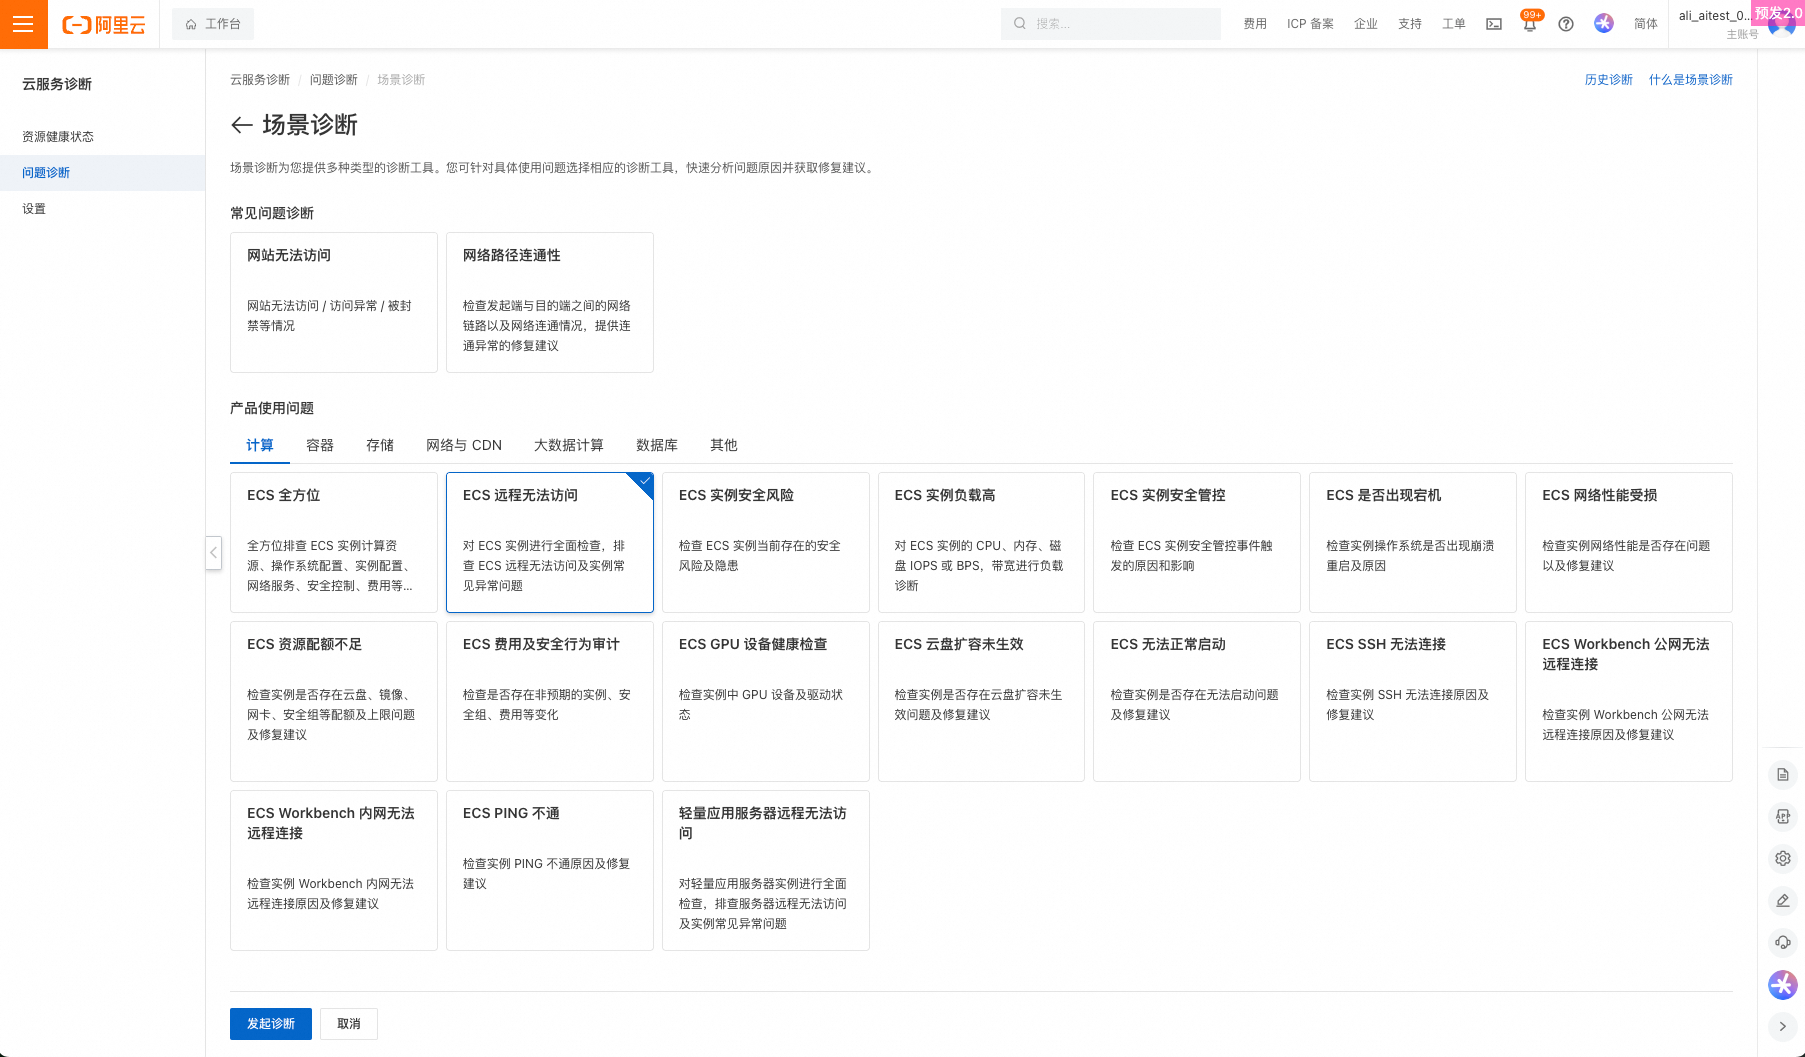Open the ali_aitest account menu
1805x1057 pixels.
point(1737,24)
